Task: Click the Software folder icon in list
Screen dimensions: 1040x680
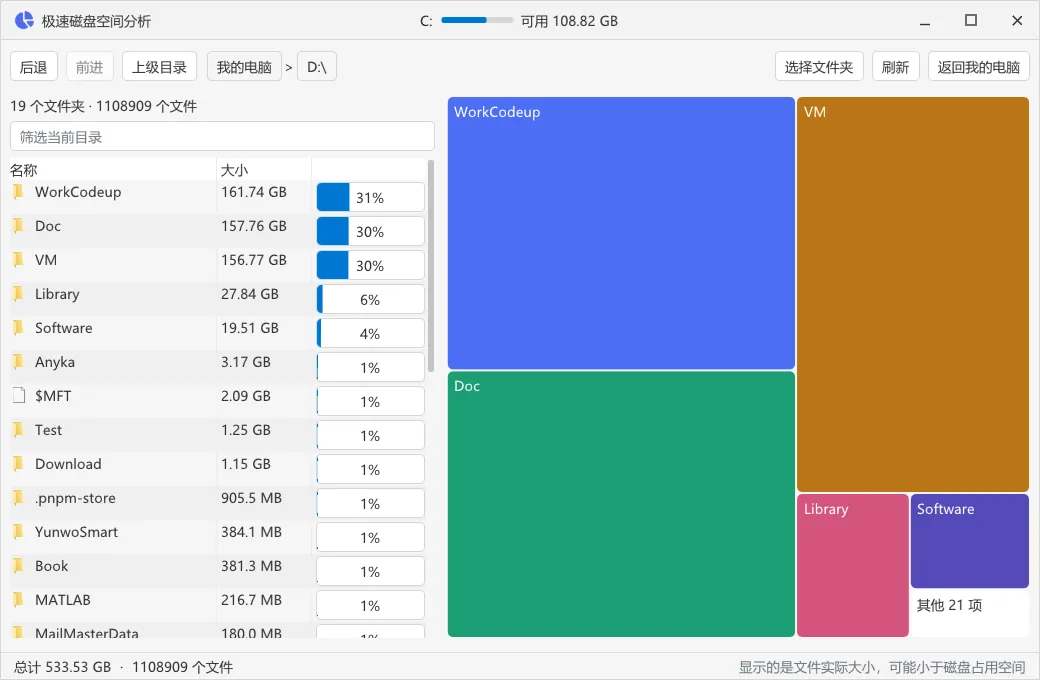Action: (19, 328)
